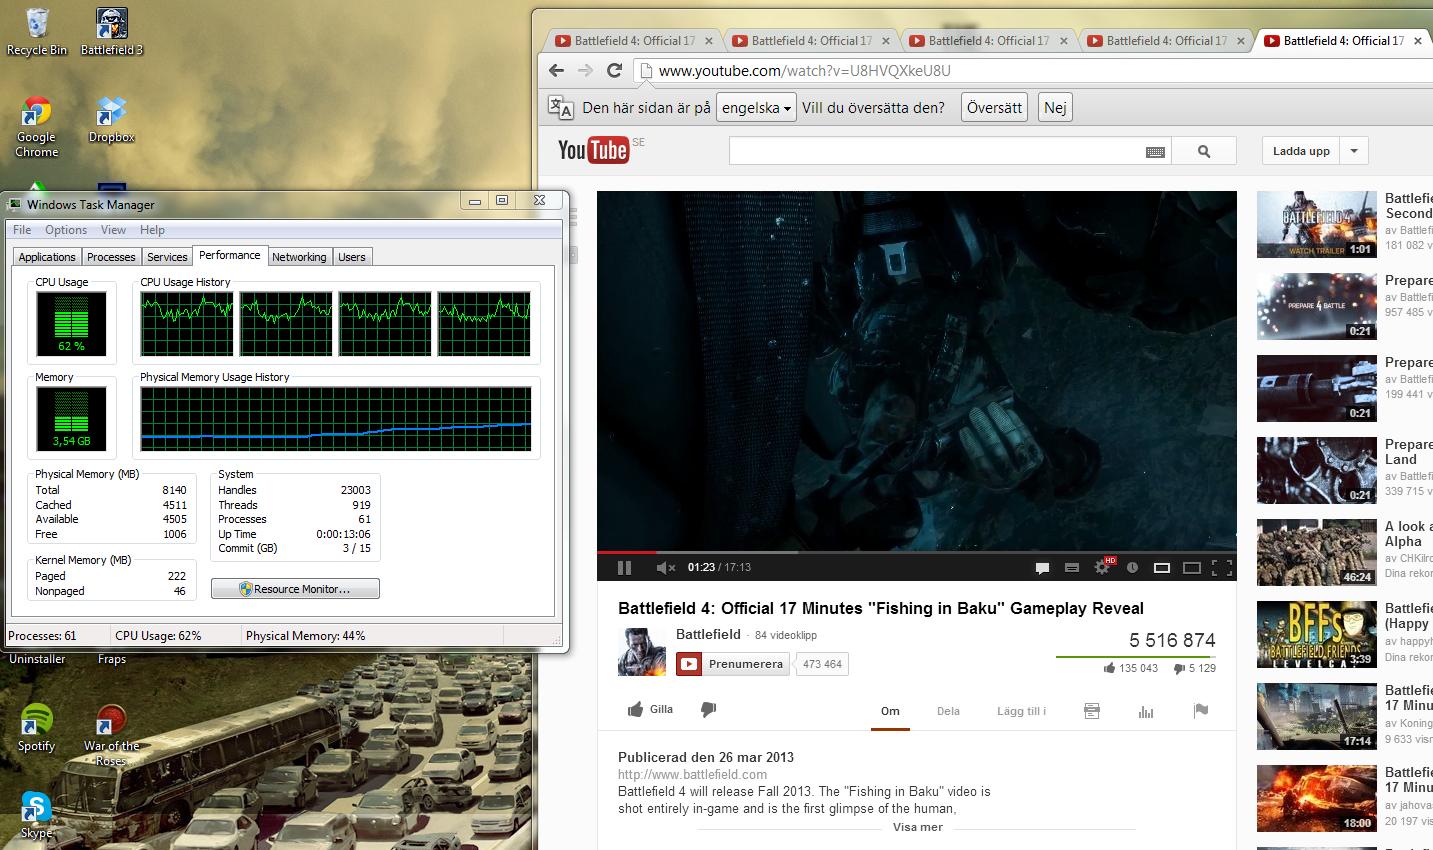This screenshot has height=850, width=1433.
Task: Seek using the video progress bar
Action: [x=916, y=551]
